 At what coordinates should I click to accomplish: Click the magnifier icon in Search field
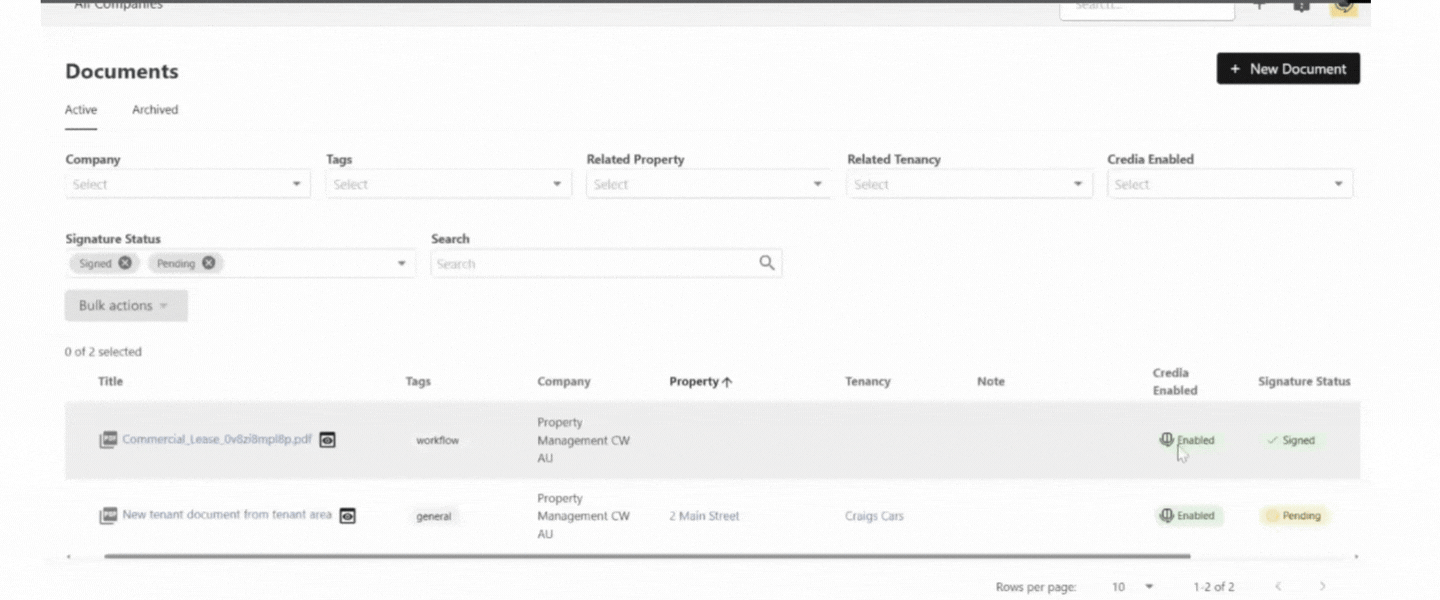pyautogui.click(x=766, y=263)
